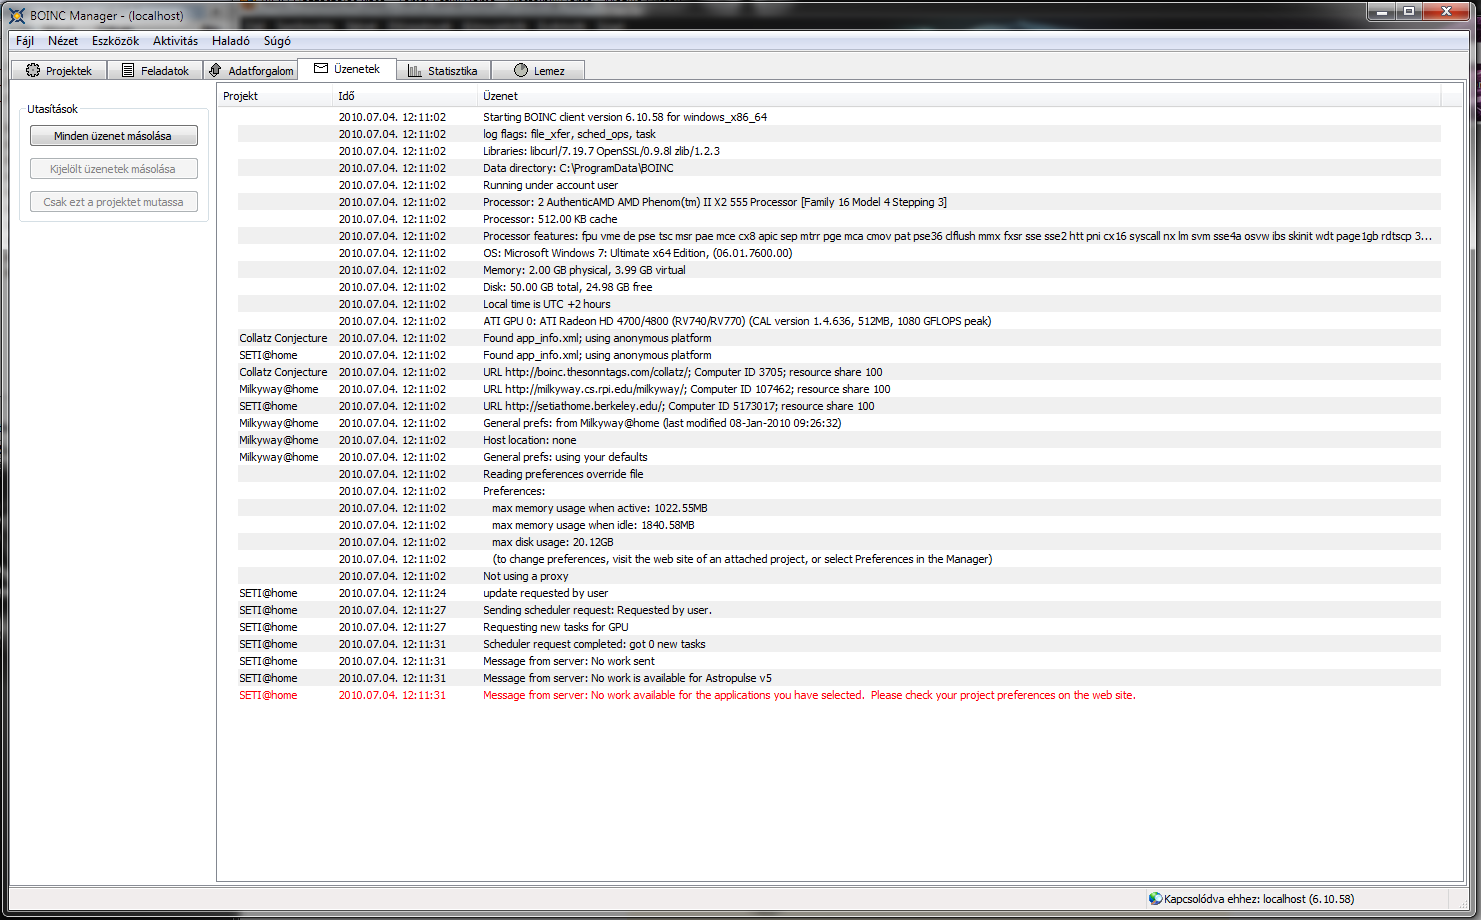Select the 'OS: Microsoft Windows 7' row
The height and width of the screenshot is (920, 1481).
point(839,253)
